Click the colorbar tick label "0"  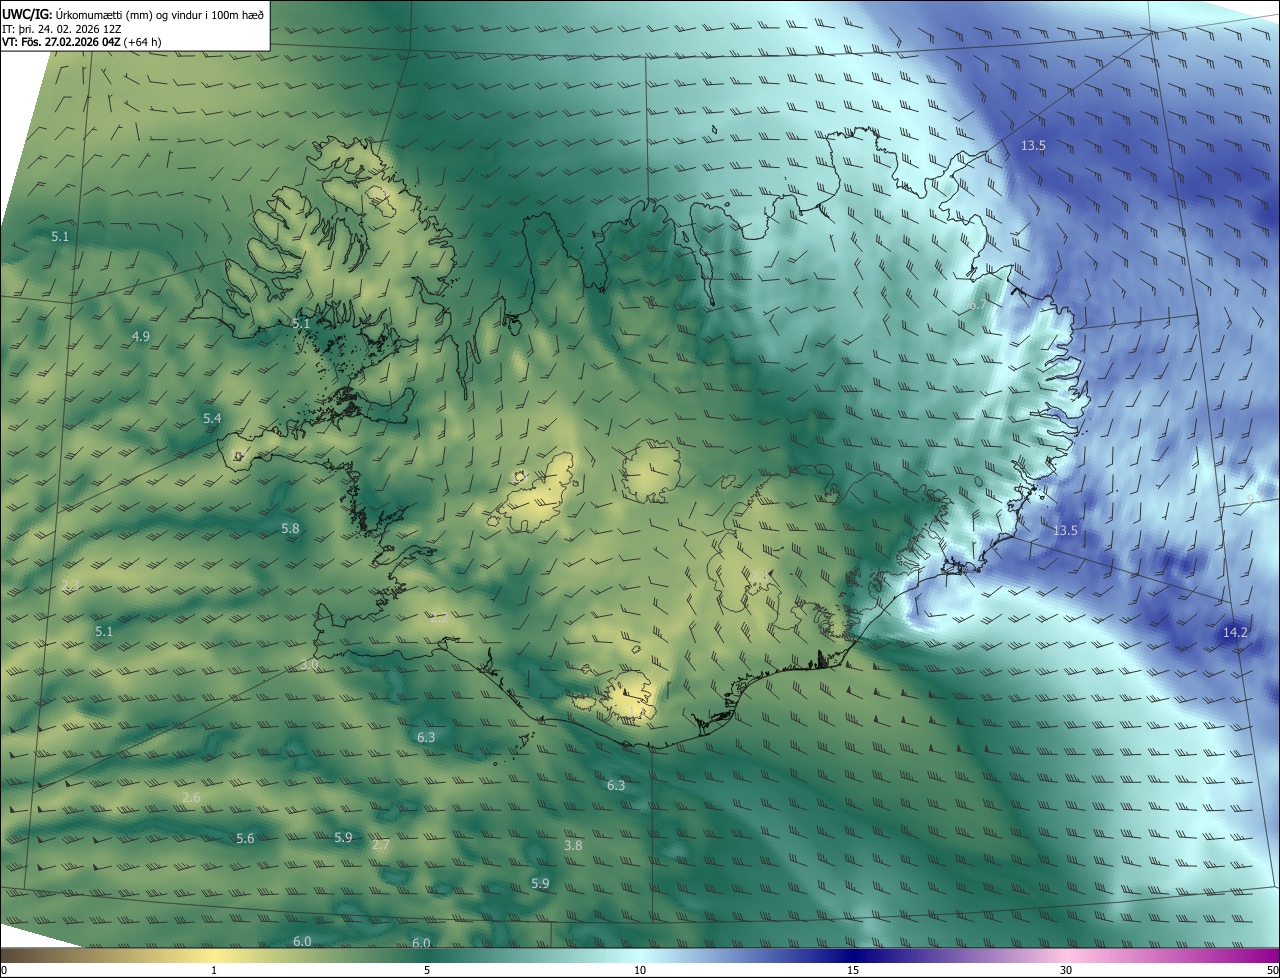[4, 970]
